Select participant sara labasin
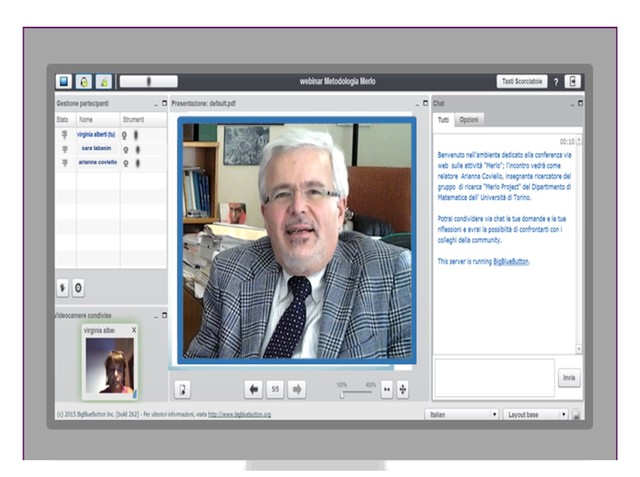Screen dimensions: 640x477 point(96,148)
